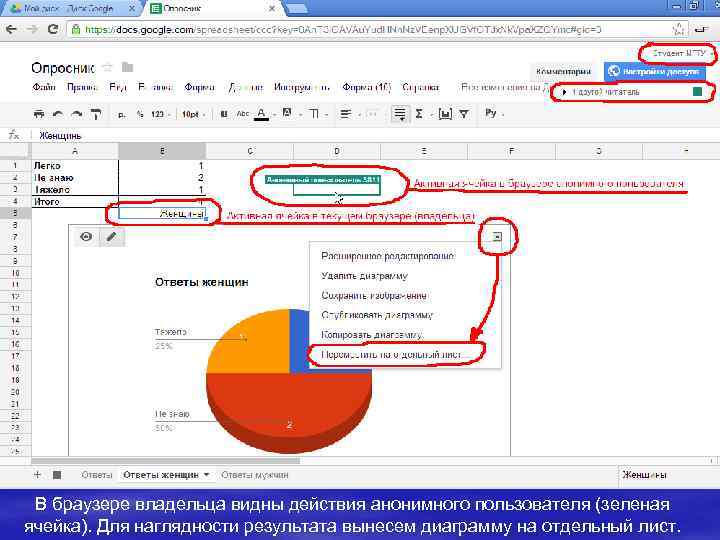Format as percent with % button
Screen dimensions: 720x540
[140, 114]
